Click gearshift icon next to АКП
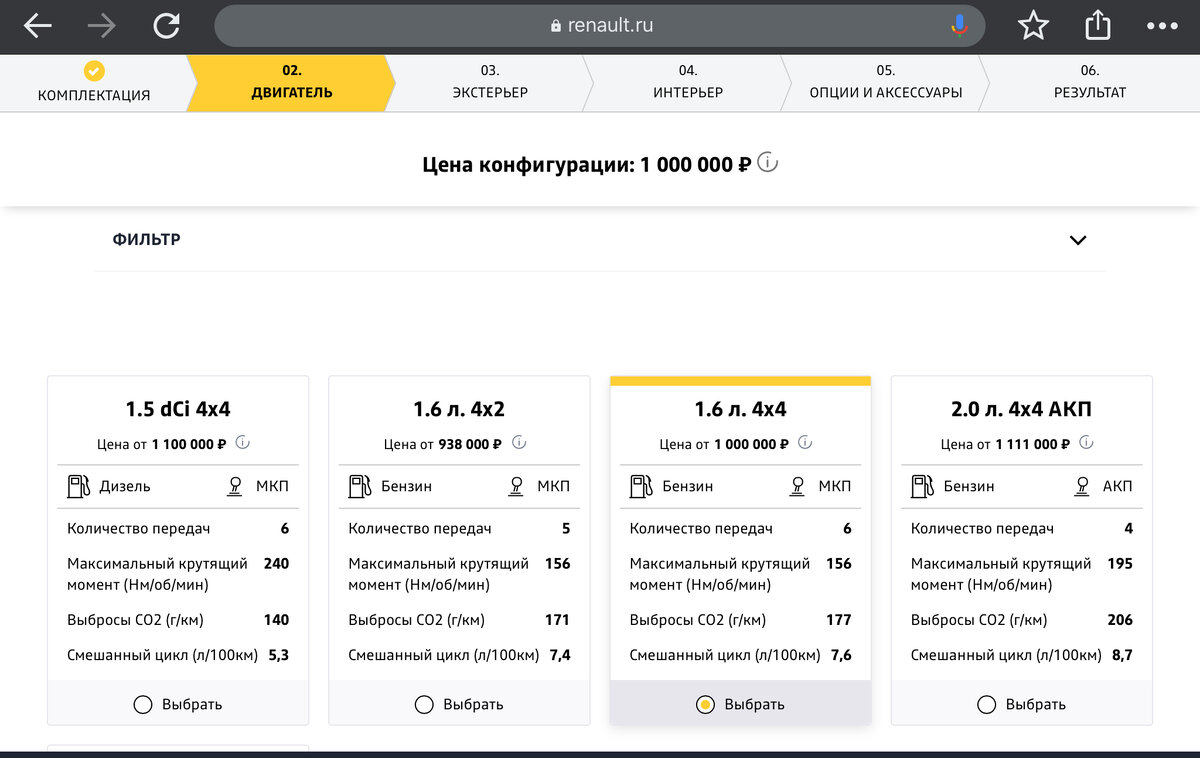 (x=1081, y=486)
